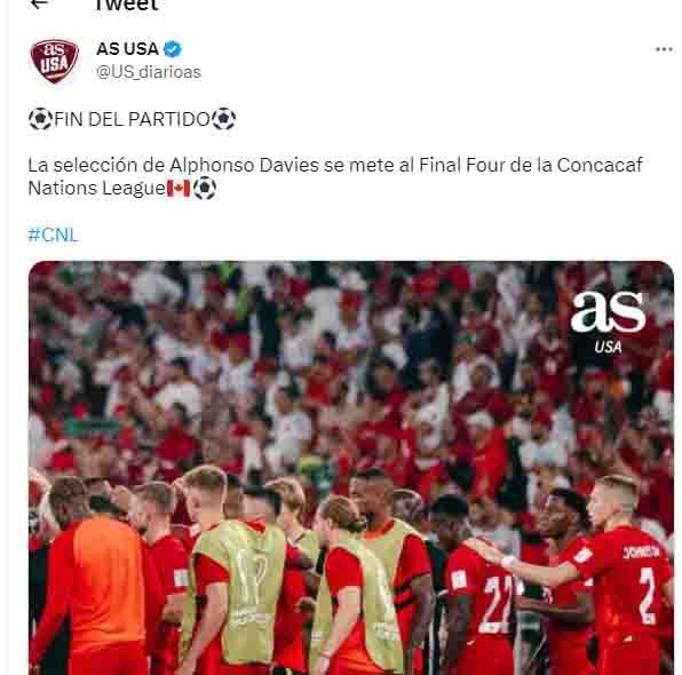
Task: Click the Tweet header title
Action: [127, 5]
